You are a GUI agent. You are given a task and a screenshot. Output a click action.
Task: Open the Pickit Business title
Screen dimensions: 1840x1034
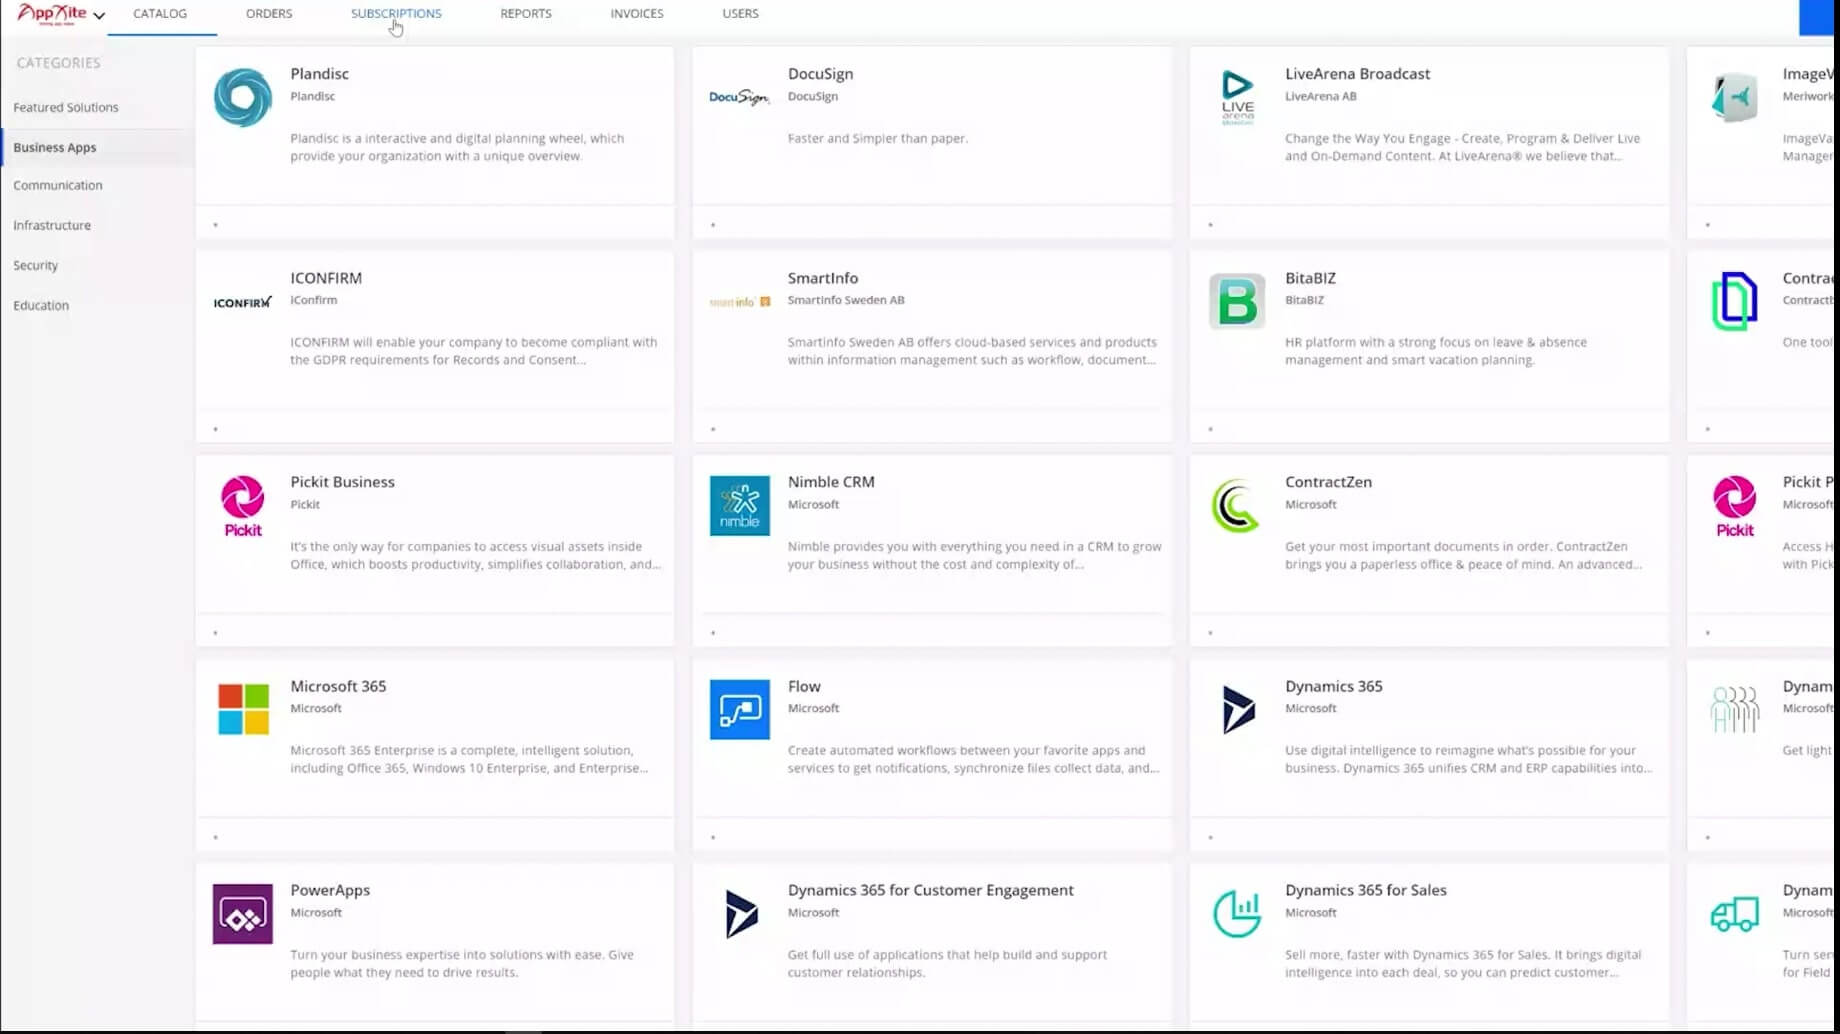[x=343, y=482]
